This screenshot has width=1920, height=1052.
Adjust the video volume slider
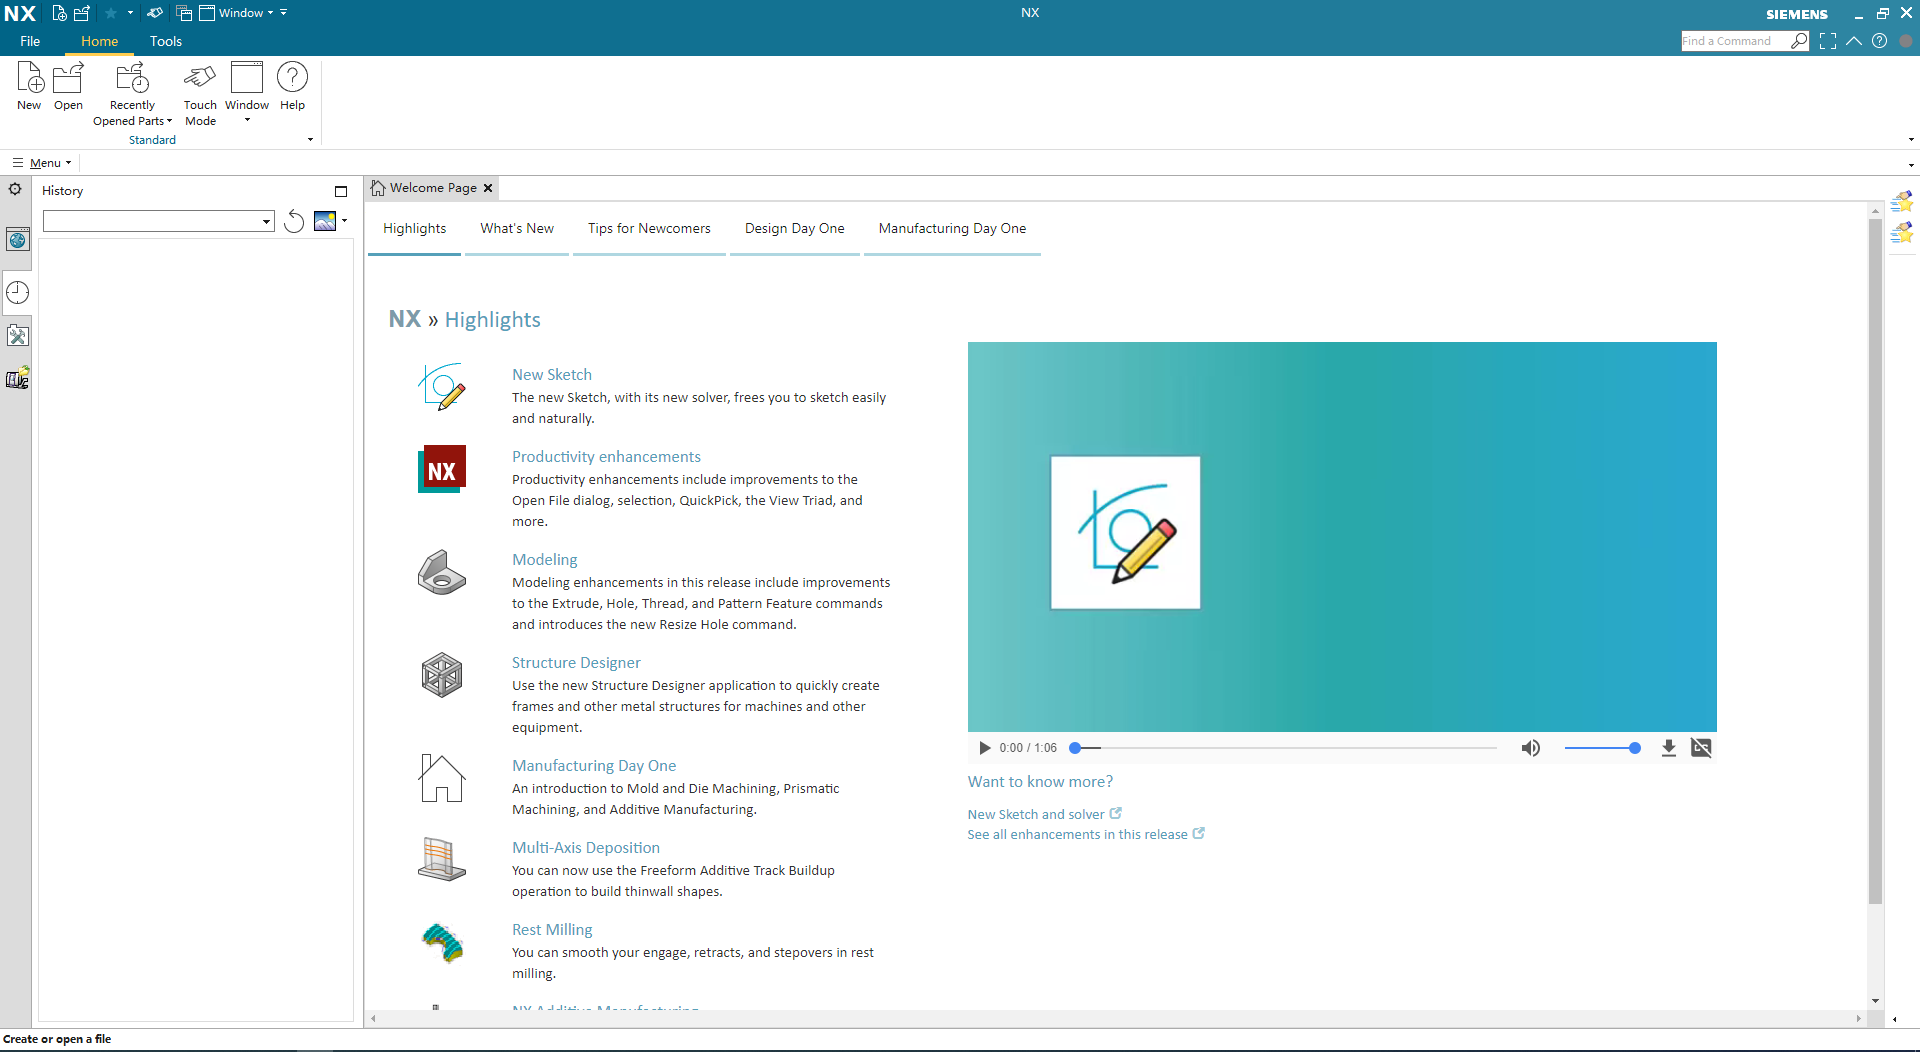[x=1601, y=748]
